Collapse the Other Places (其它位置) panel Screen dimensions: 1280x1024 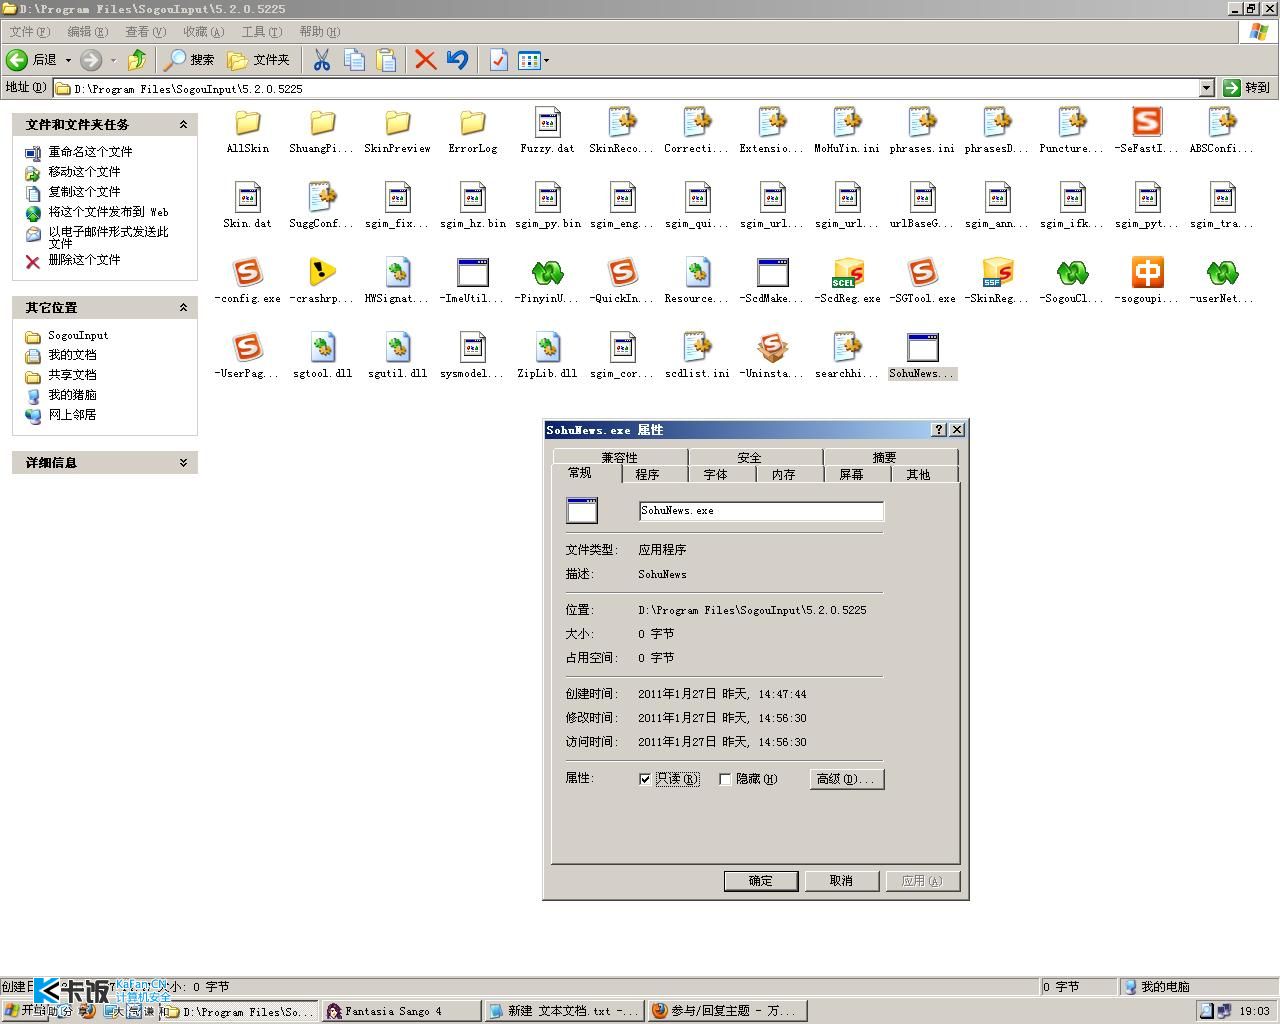(183, 308)
